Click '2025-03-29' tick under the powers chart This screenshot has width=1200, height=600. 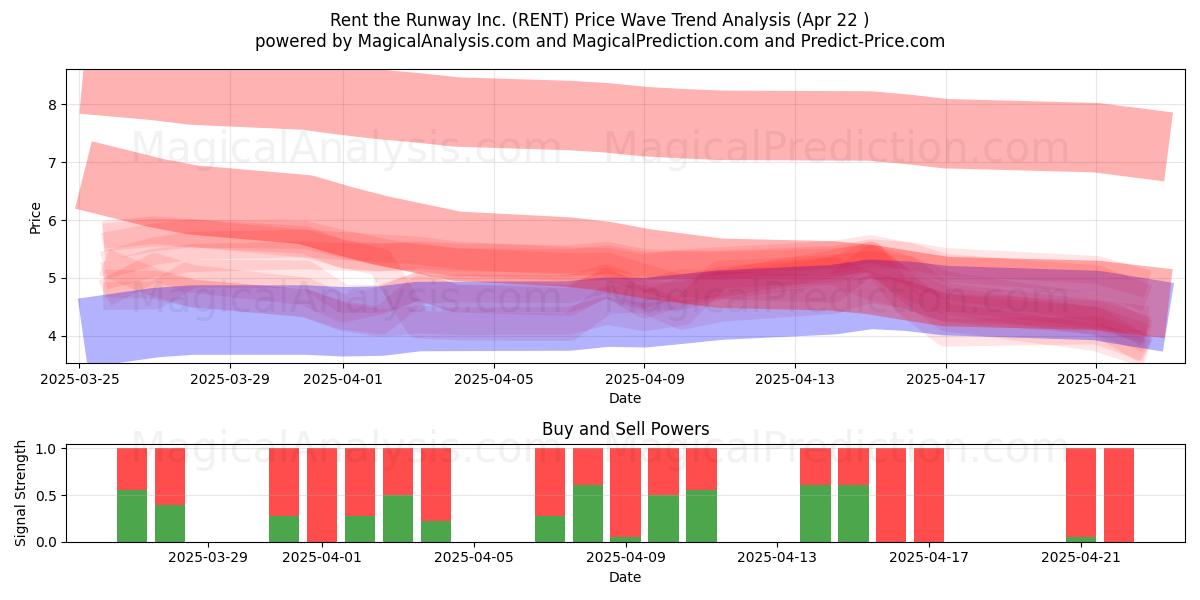pos(208,558)
